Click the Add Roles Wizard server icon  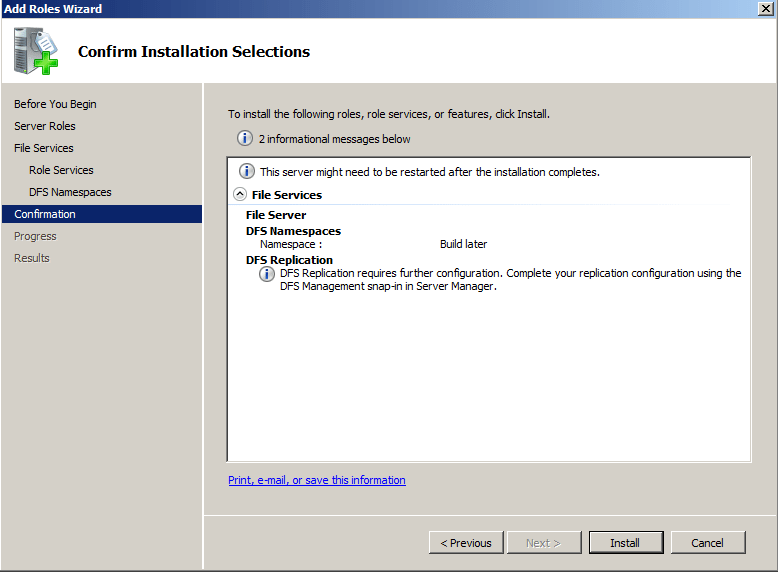point(36,51)
